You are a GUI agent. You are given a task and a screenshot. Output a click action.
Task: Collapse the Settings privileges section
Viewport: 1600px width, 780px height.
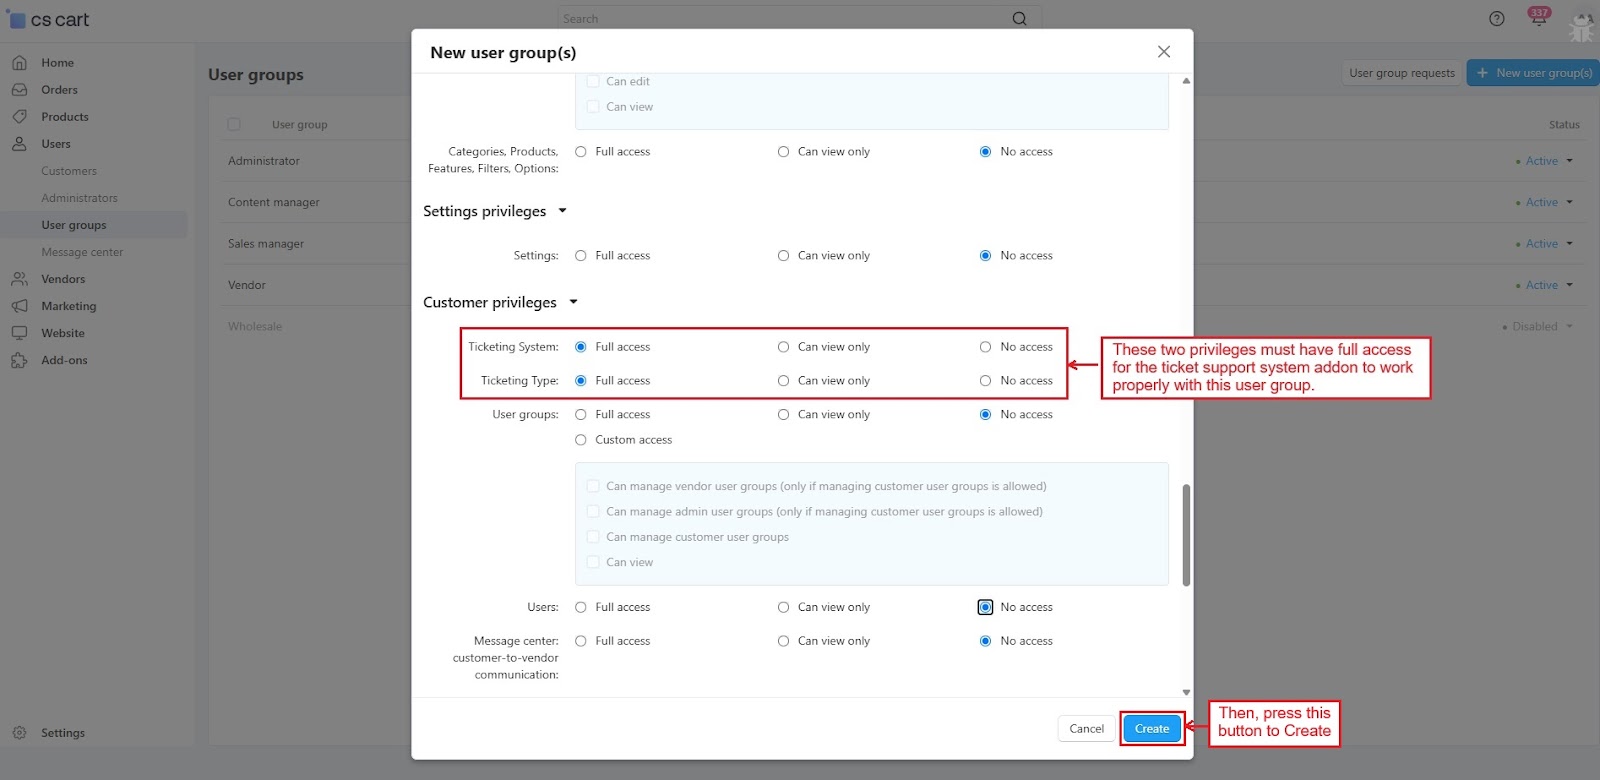click(x=562, y=211)
